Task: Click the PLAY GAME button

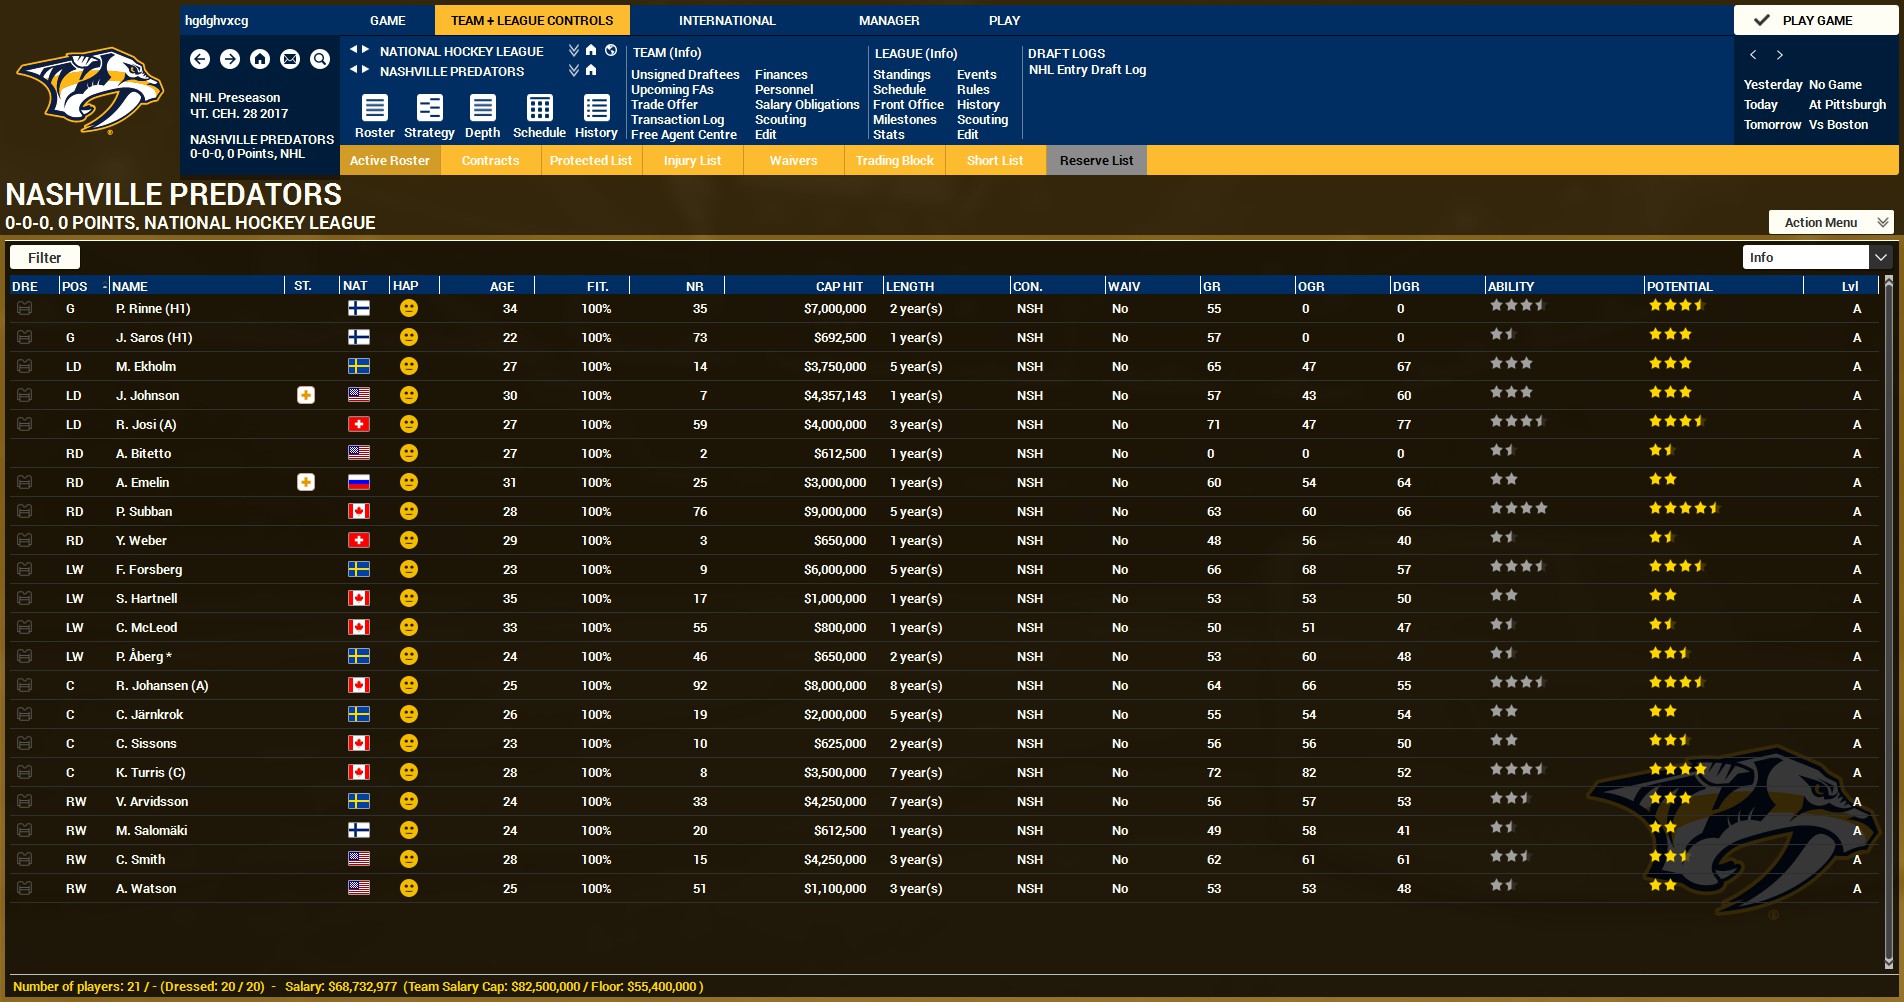Action: click(x=1816, y=20)
